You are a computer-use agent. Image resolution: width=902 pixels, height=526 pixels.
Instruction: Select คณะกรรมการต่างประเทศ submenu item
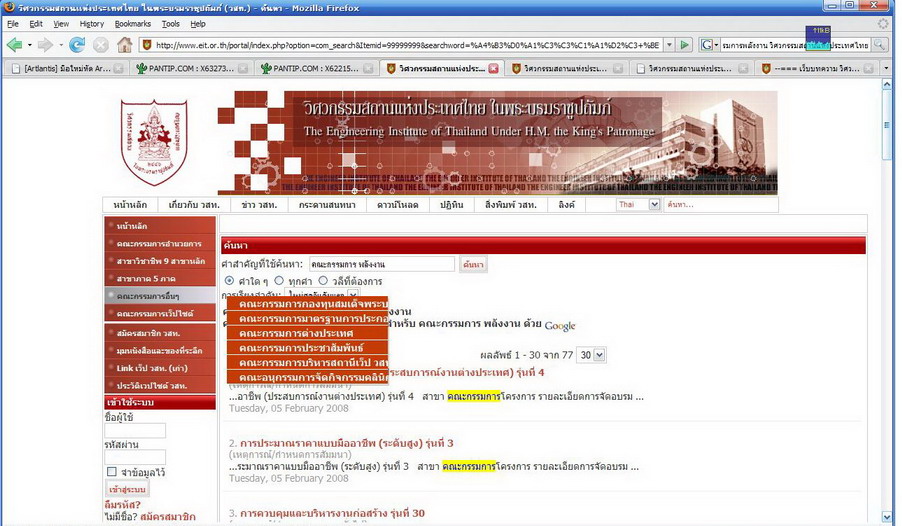coord(308,333)
